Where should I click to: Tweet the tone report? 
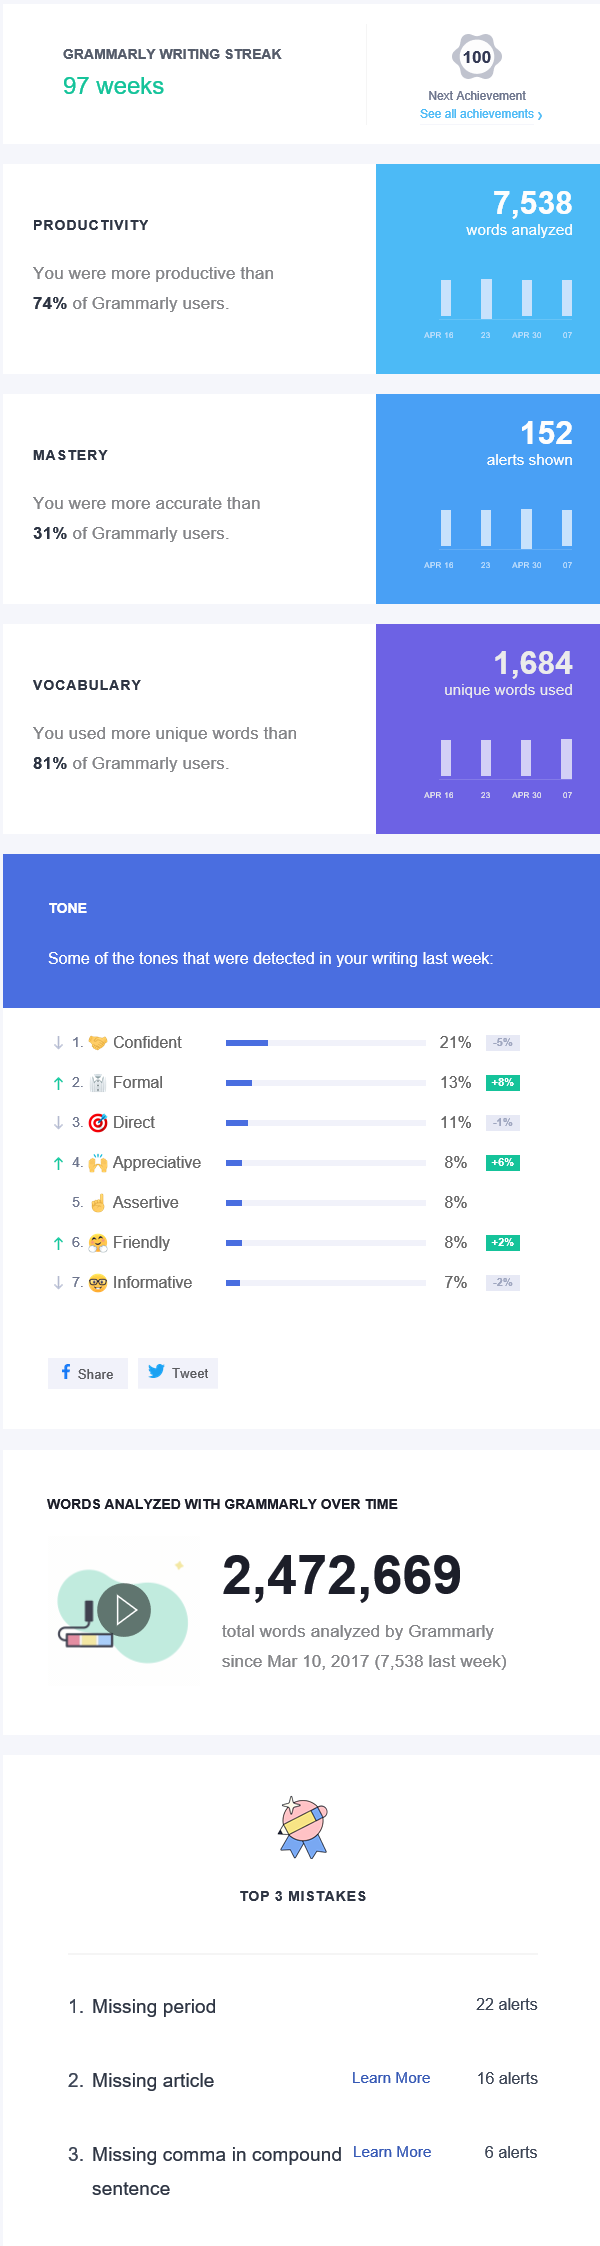[178, 1373]
